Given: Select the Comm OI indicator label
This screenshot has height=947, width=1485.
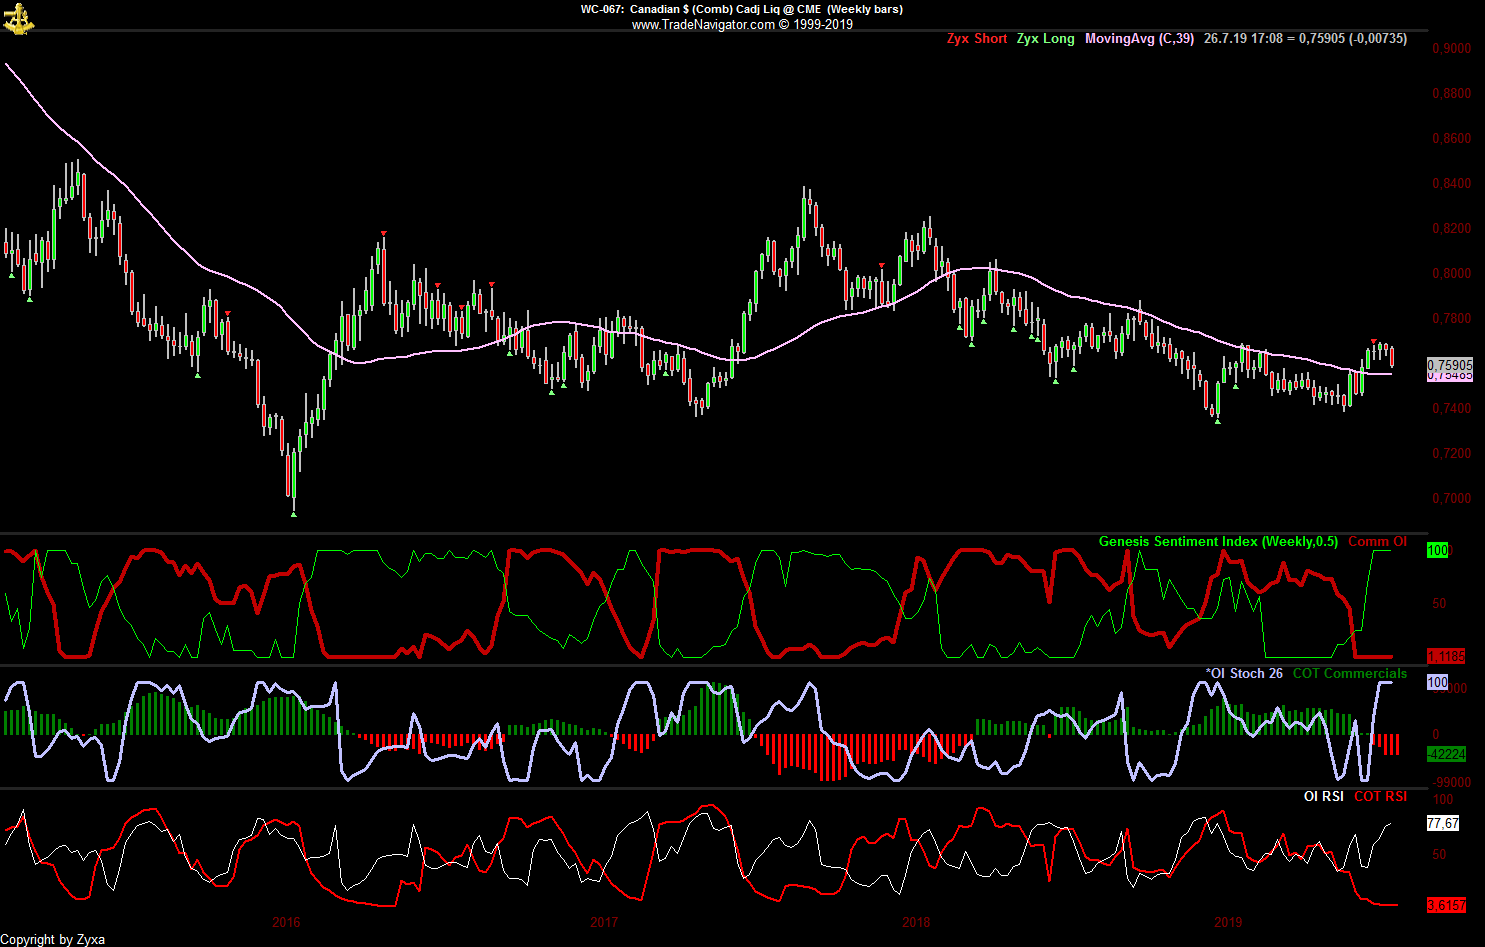Looking at the screenshot, I should coord(1377,541).
